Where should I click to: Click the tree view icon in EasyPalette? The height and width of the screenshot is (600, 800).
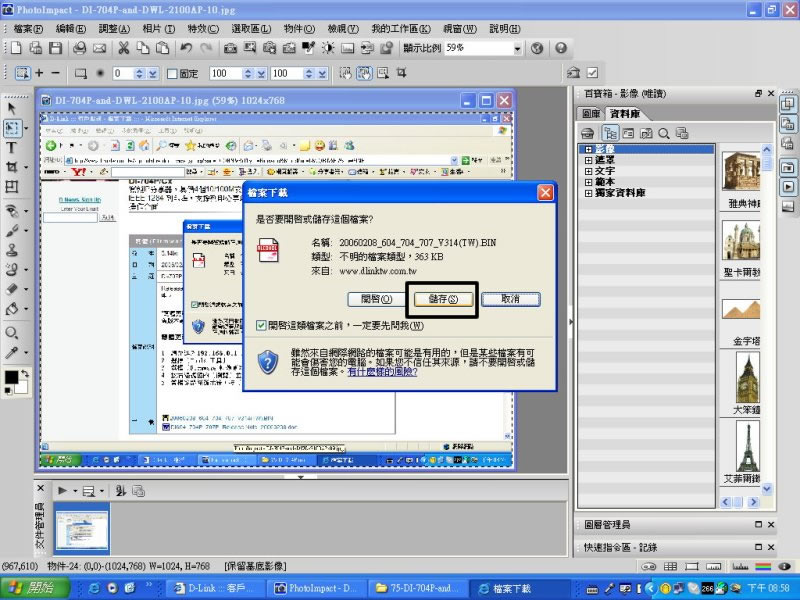610,134
